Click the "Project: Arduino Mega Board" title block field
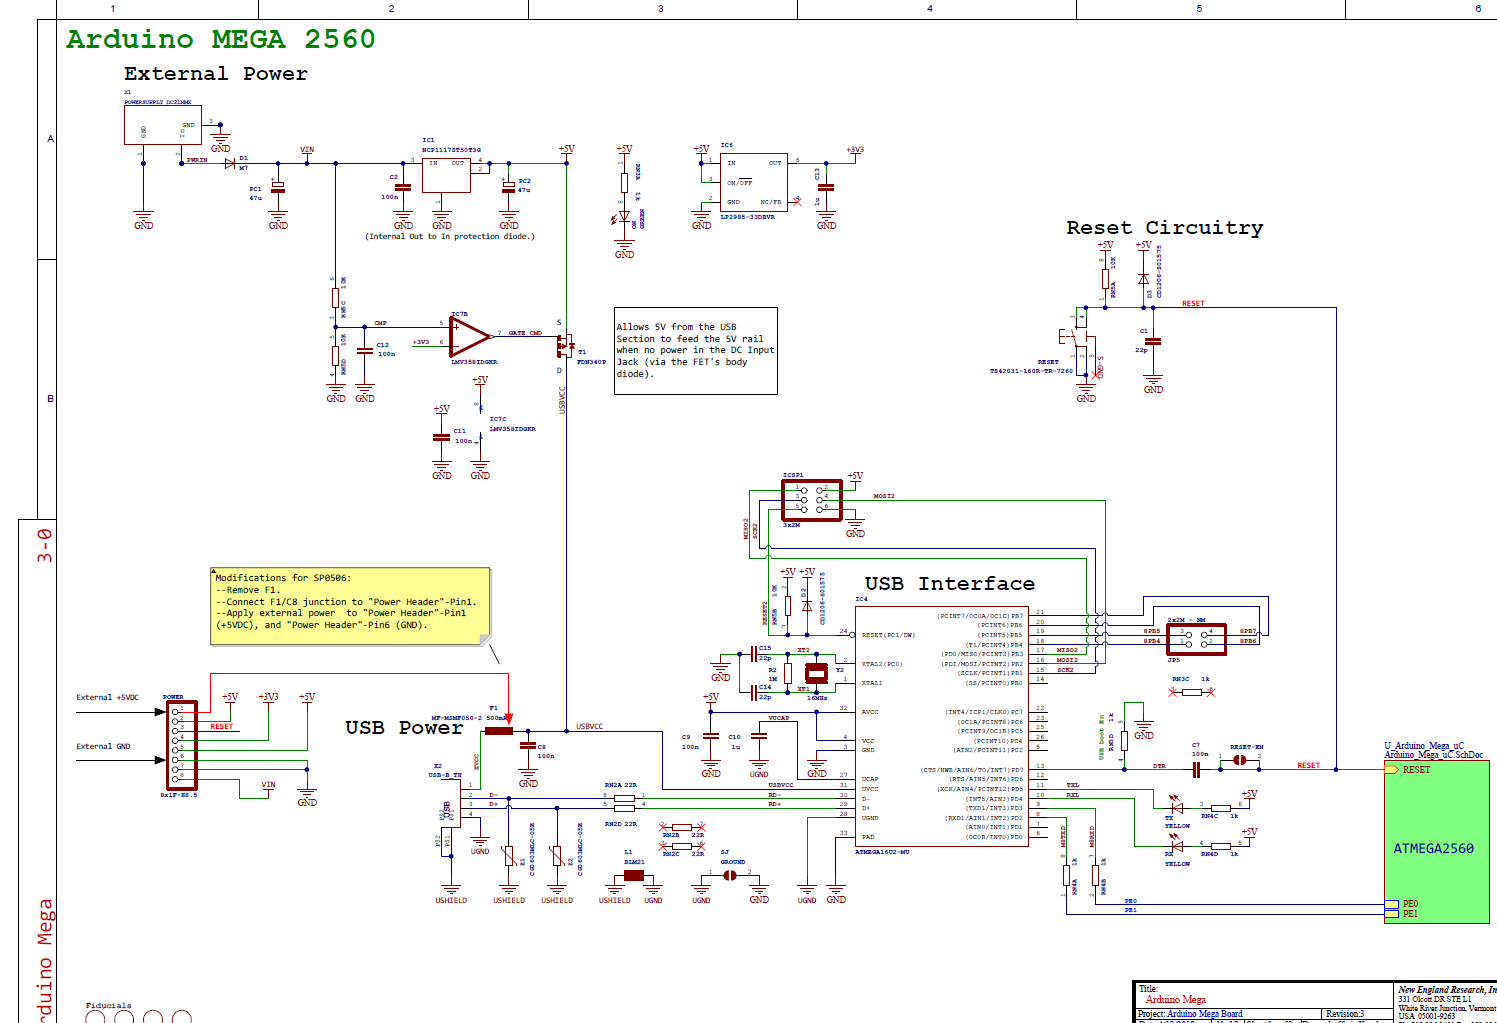This screenshot has width=1497, height=1023. 1190,1014
